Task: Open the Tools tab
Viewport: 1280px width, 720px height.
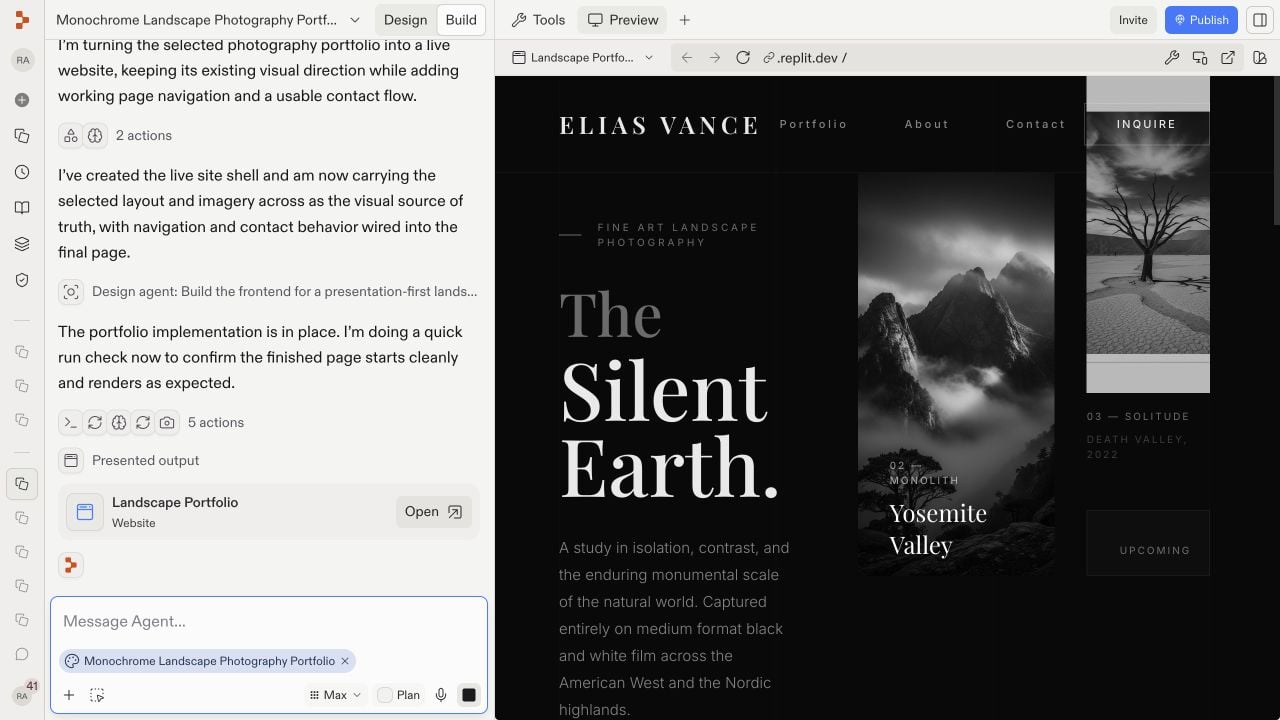Action: tap(538, 20)
